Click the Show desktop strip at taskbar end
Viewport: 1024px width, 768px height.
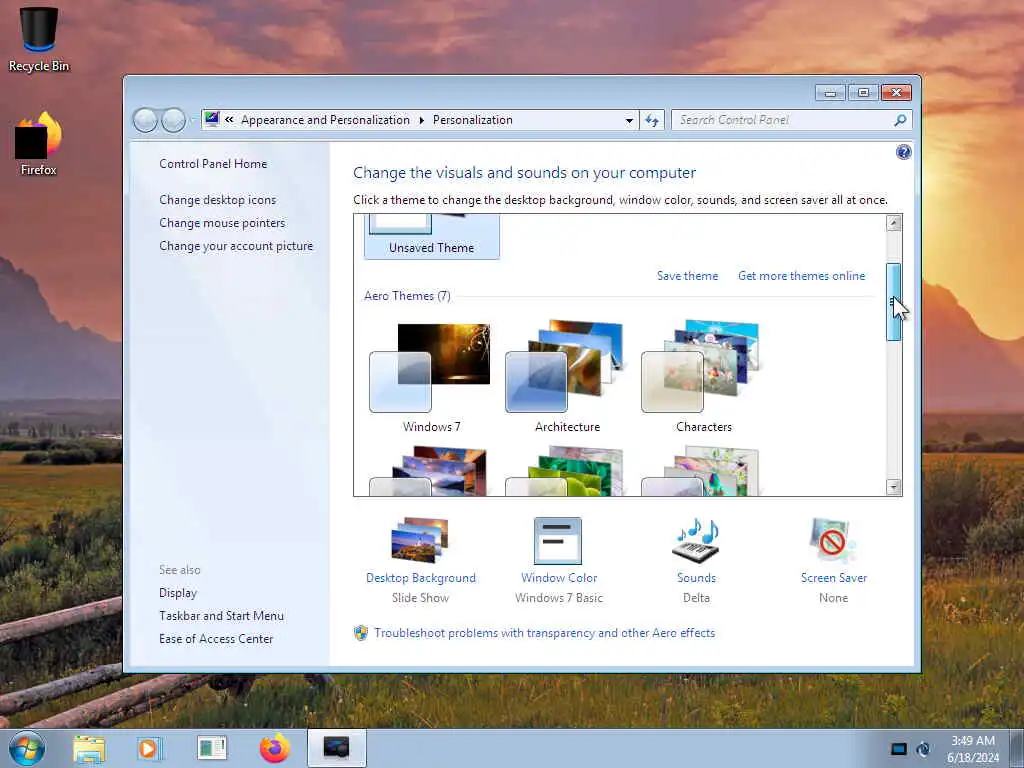1016,748
